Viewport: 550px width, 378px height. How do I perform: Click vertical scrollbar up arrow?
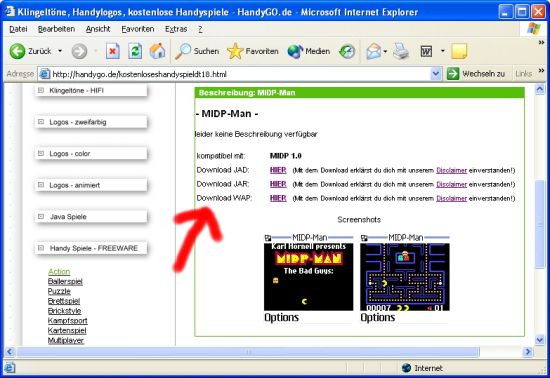click(540, 89)
